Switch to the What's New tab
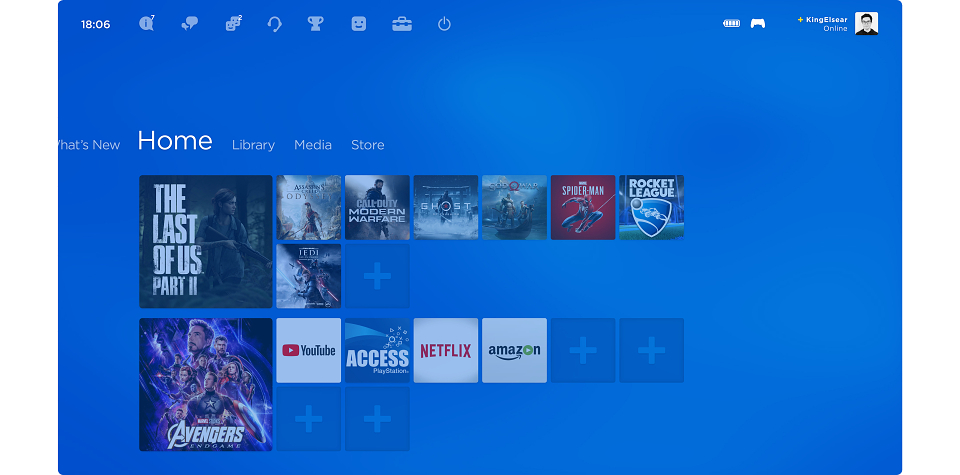 (x=89, y=145)
